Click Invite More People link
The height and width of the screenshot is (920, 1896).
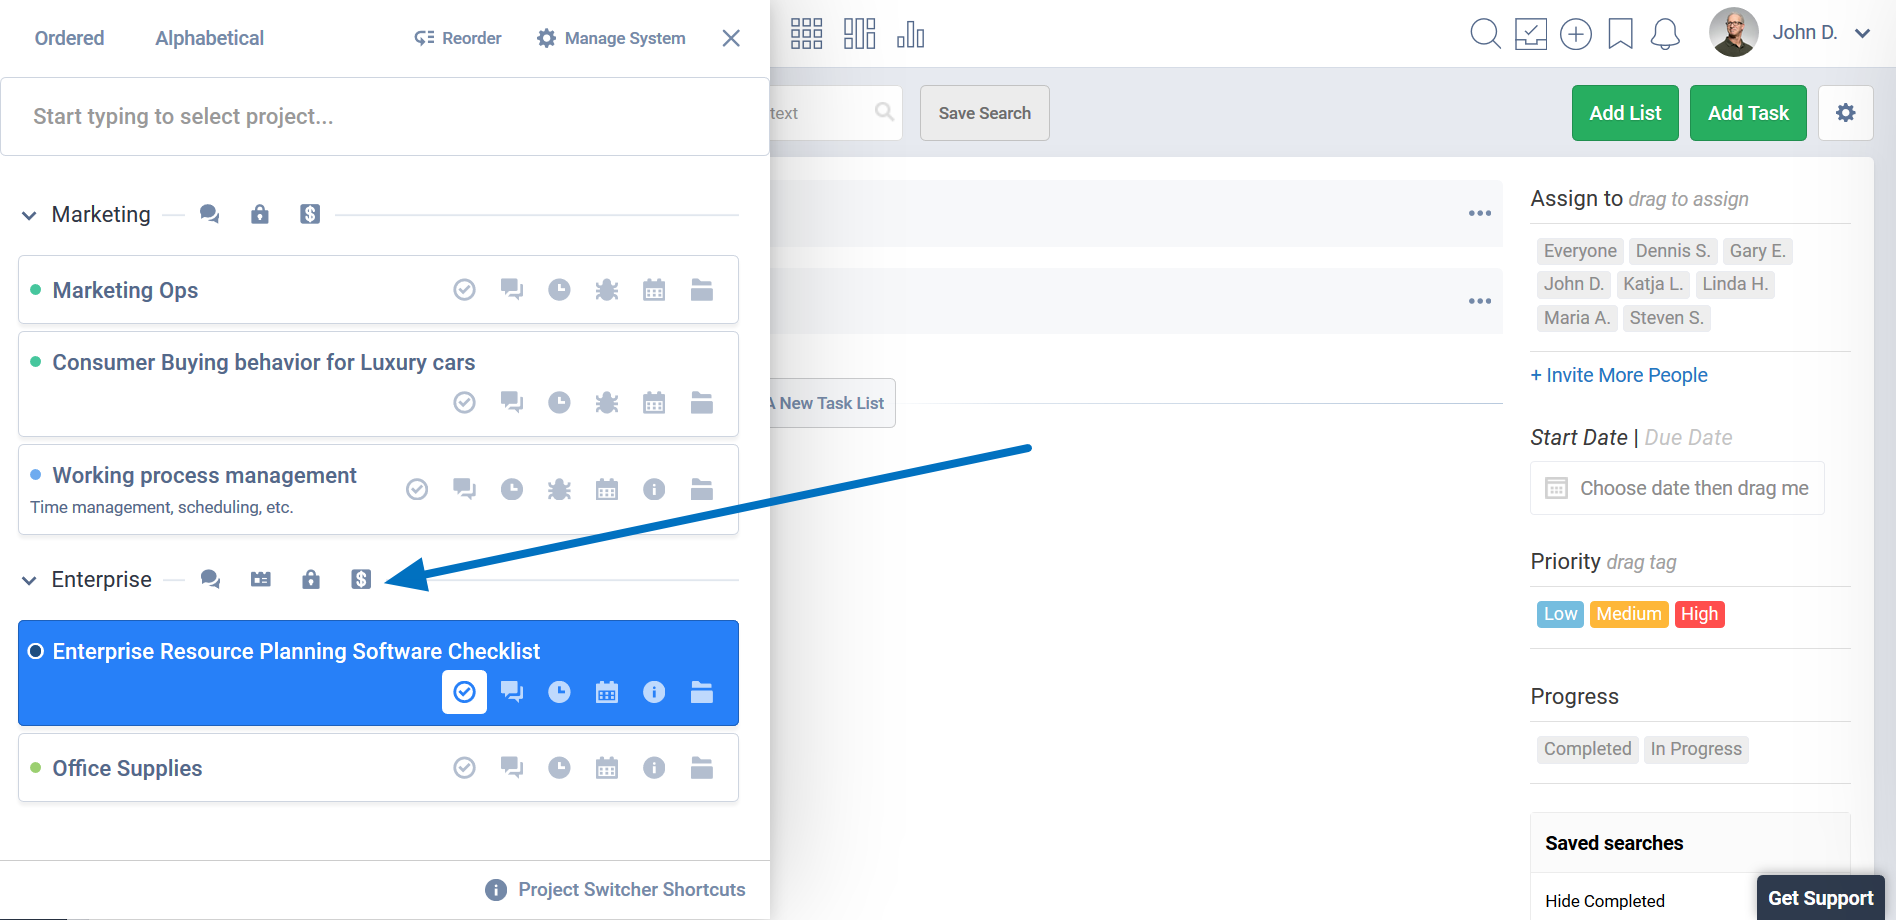(x=1618, y=375)
